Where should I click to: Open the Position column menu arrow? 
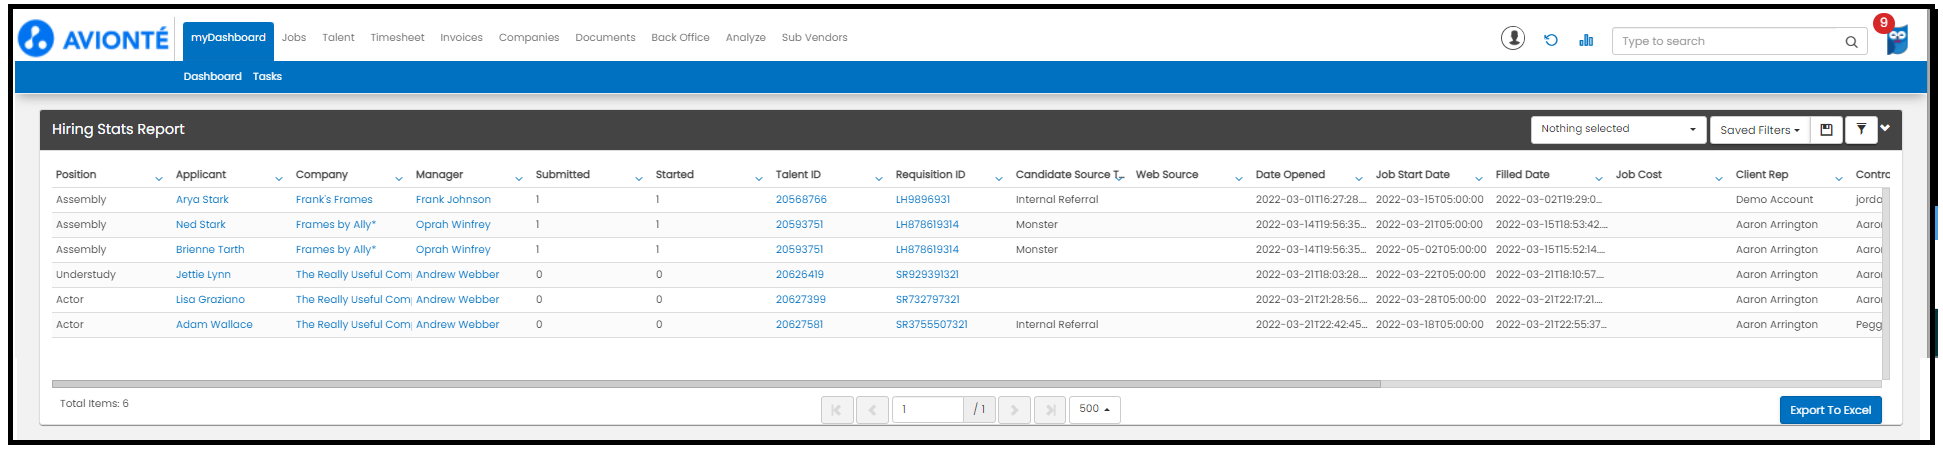pos(158,178)
